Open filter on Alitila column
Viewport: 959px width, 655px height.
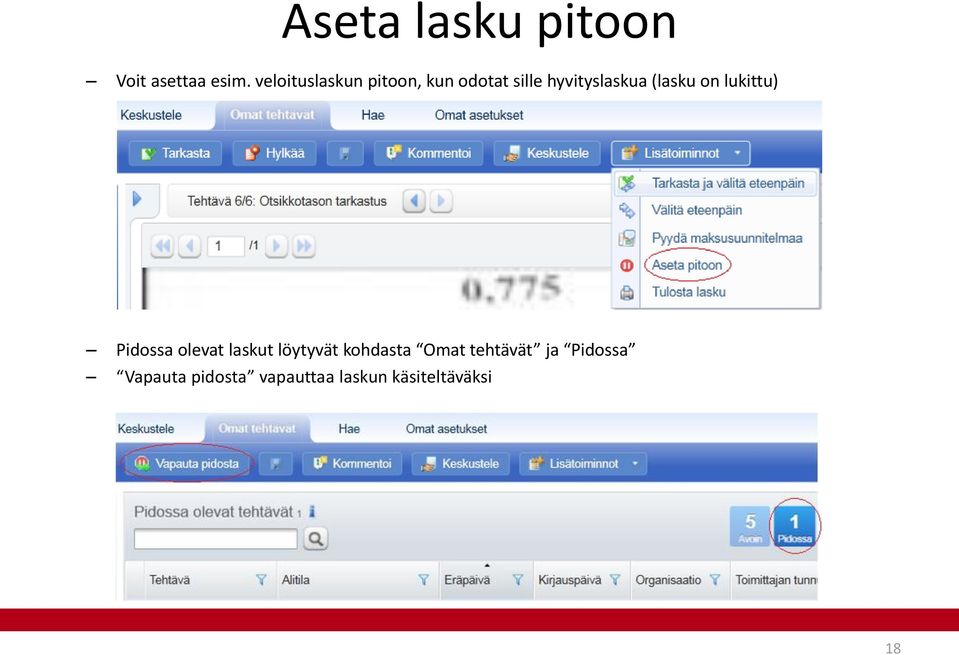[423, 580]
